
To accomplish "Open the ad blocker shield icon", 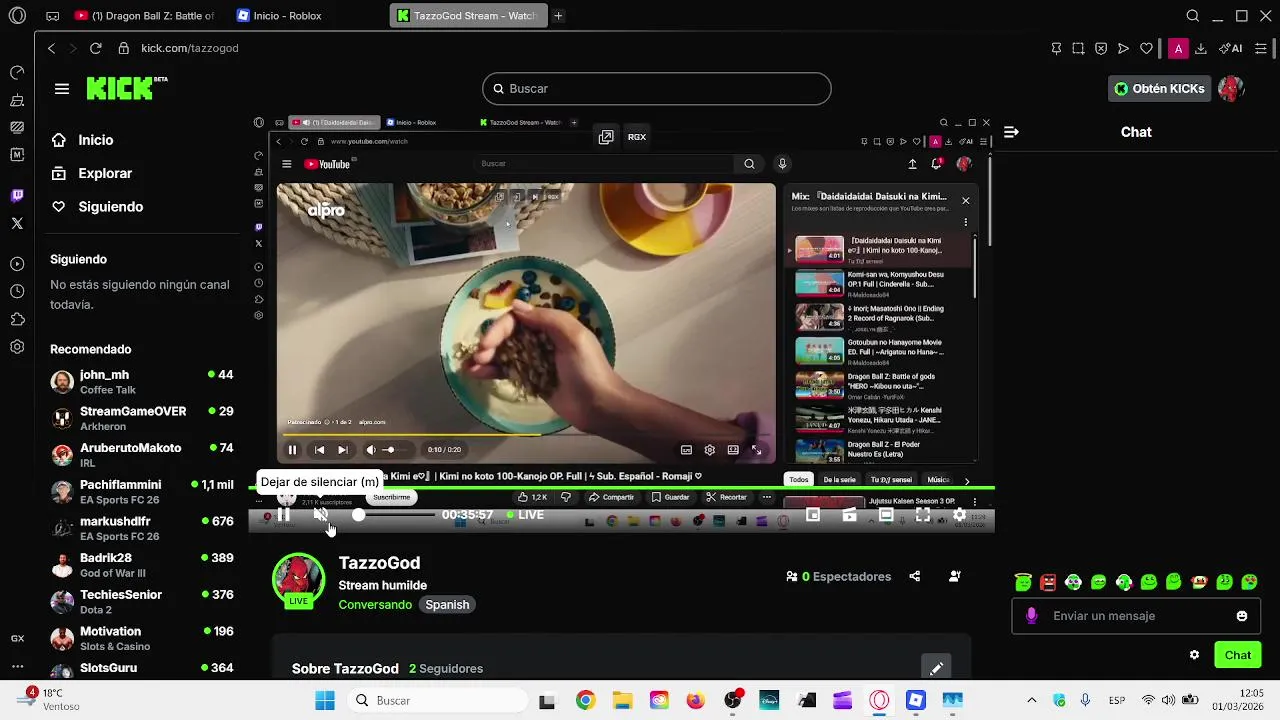I will [x=1101, y=48].
